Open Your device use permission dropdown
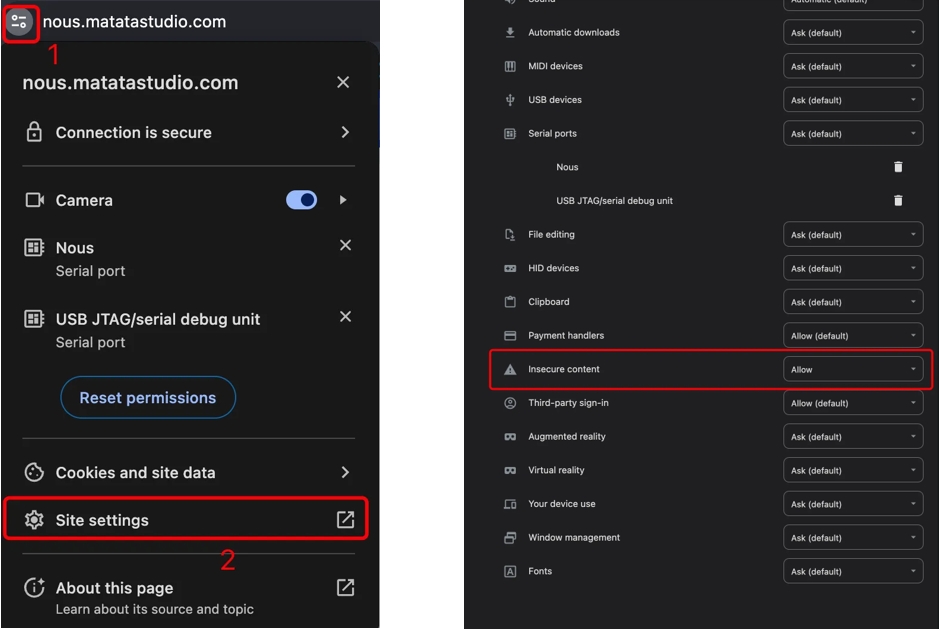This screenshot has width=939, height=629. tap(853, 504)
